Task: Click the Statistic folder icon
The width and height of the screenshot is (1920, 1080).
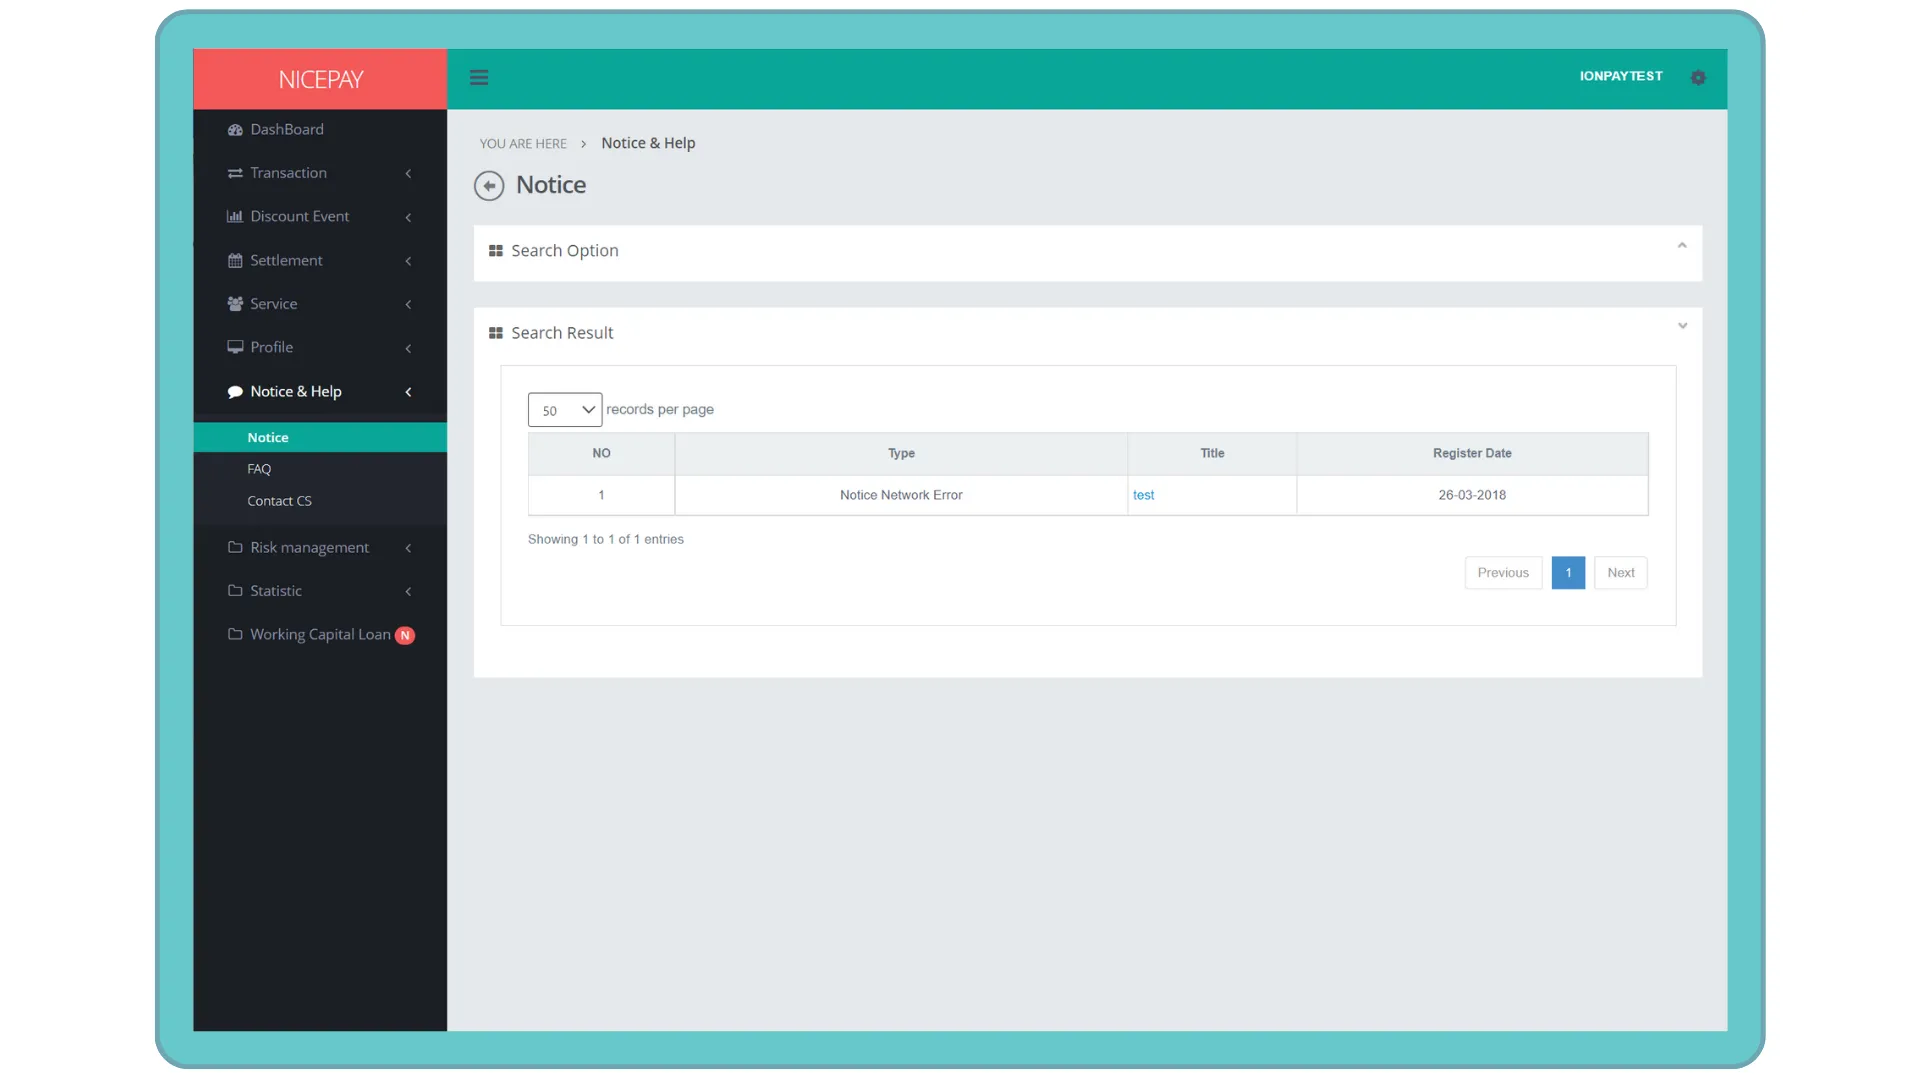Action: 235,591
